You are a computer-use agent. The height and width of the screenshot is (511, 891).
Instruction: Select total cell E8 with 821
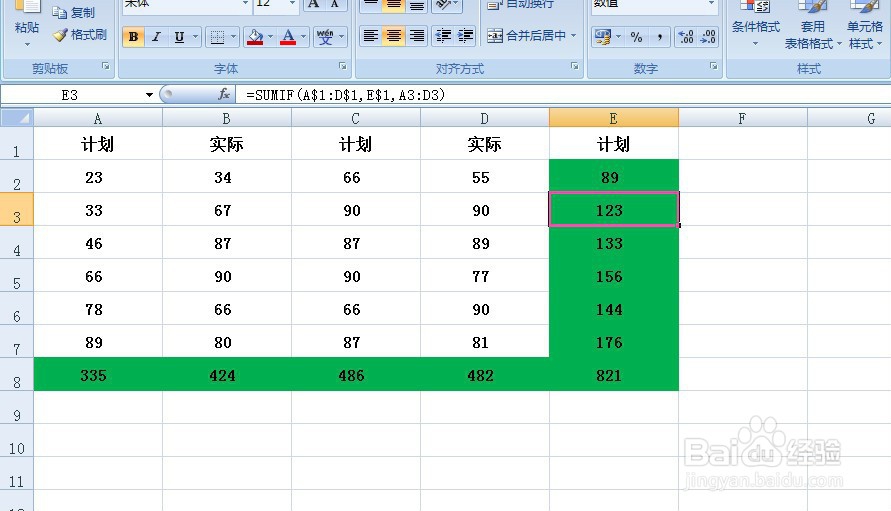tap(614, 375)
